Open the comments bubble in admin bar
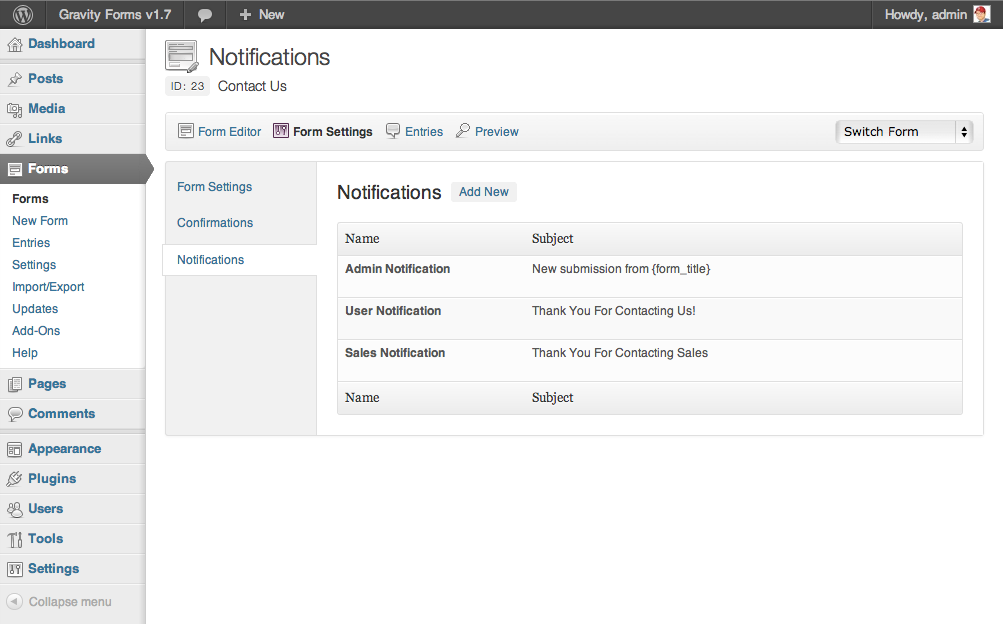Viewport: 1003px width, 624px height. click(x=205, y=15)
